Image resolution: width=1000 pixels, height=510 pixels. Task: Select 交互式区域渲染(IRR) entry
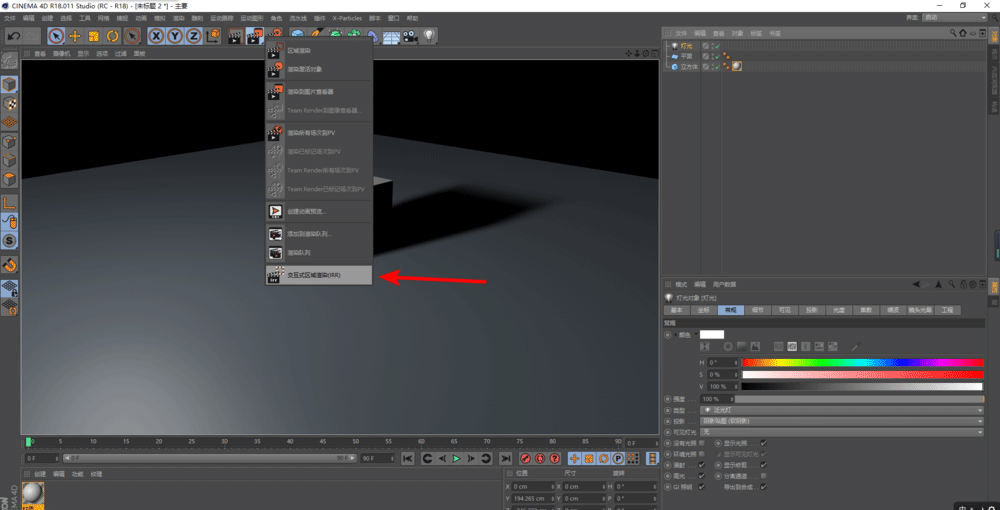point(319,275)
